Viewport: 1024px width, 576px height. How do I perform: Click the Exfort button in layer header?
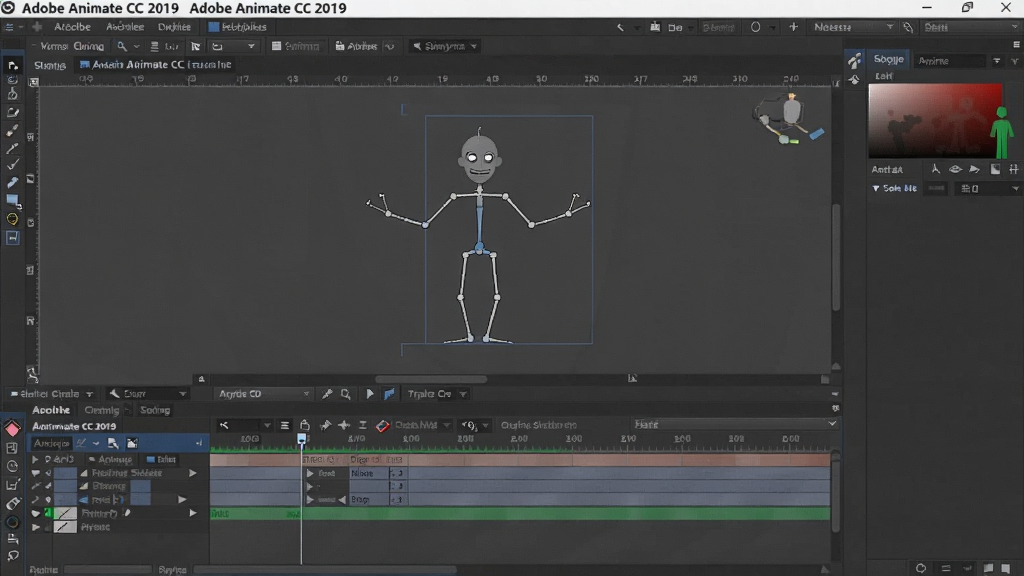click(x=161, y=460)
